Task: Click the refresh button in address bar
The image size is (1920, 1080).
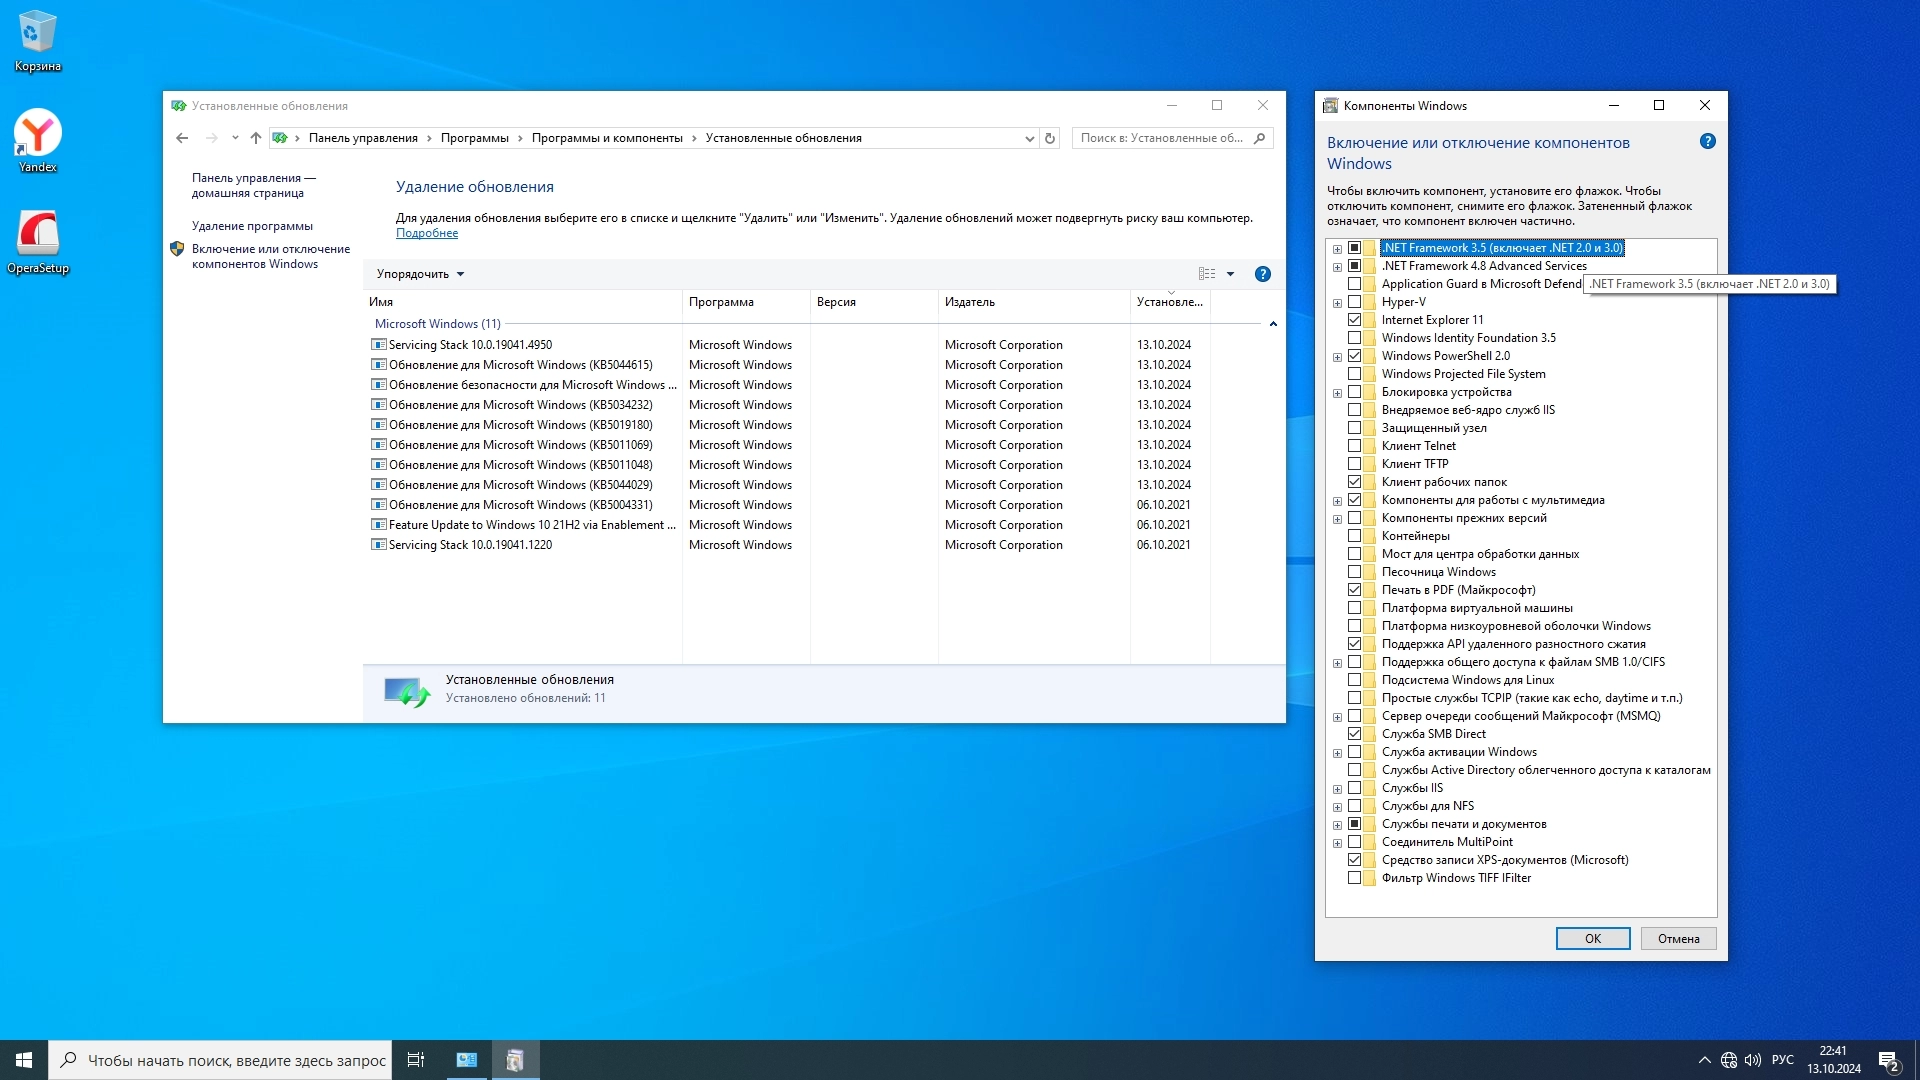Action: tap(1050, 139)
